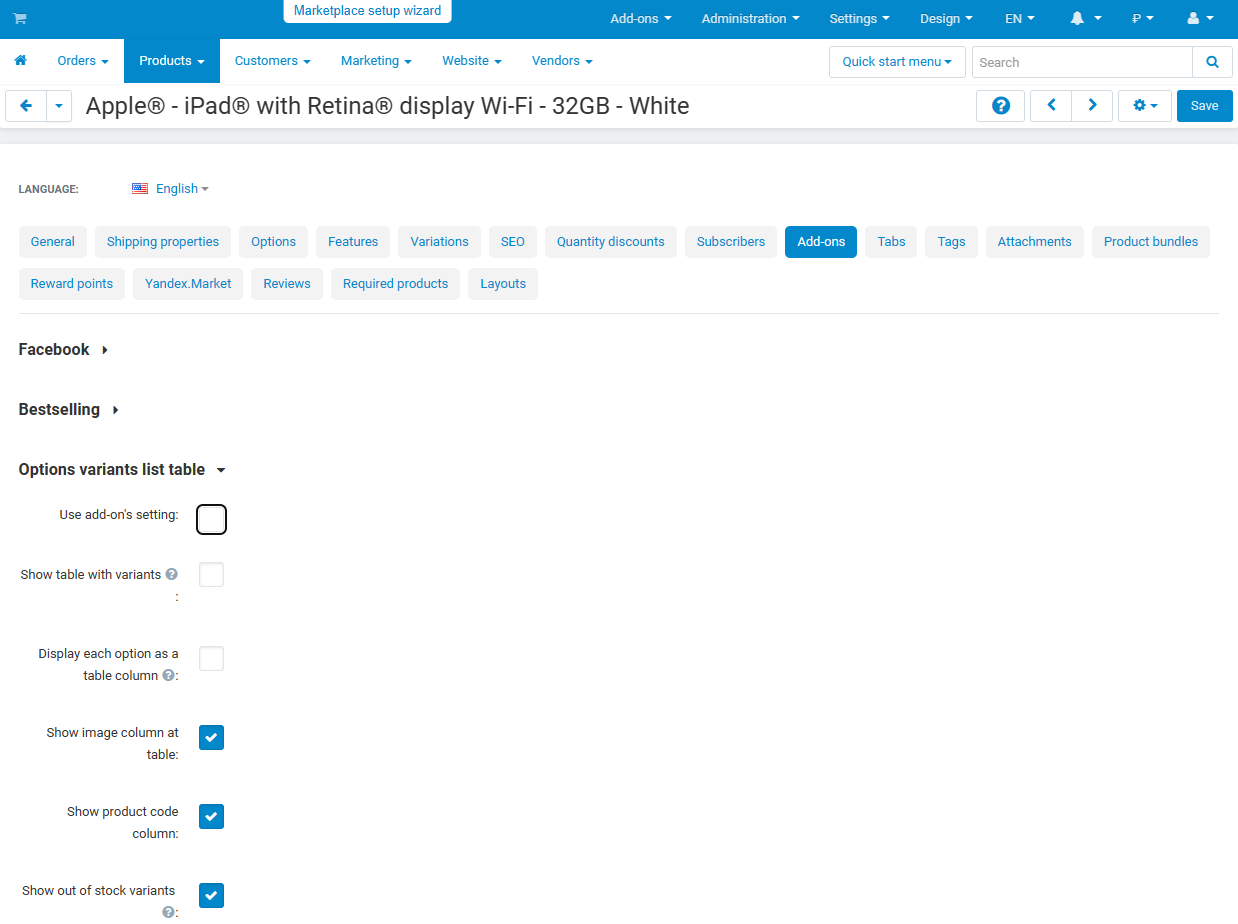The image size is (1238, 924).
Task: Switch to the Attachments tab
Action: click(1035, 242)
